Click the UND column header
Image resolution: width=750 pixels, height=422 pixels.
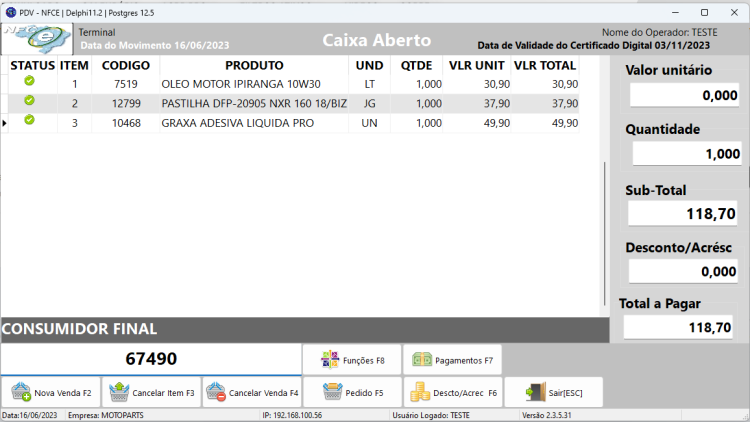pyautogui.click(x=369, y=65)
